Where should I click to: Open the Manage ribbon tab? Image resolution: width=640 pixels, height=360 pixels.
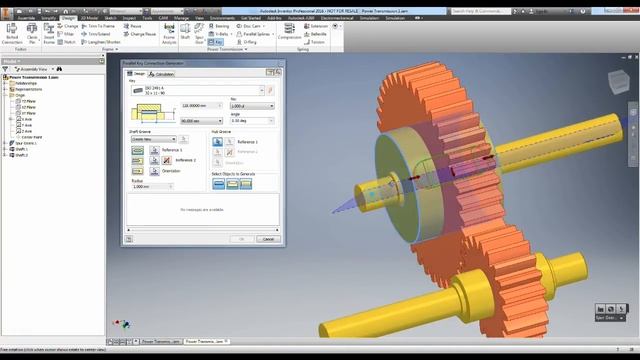click(181, 18)
